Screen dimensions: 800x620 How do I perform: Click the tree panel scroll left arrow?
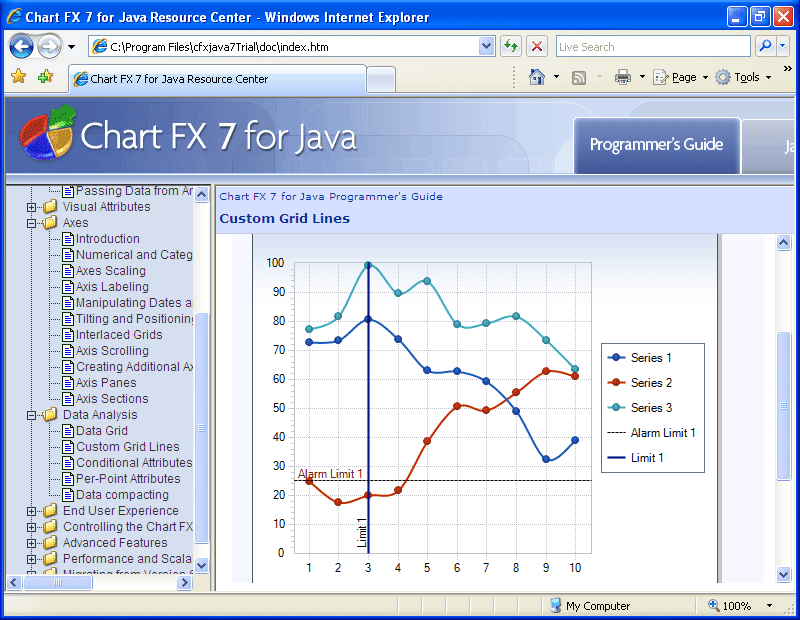coord(14,582)
